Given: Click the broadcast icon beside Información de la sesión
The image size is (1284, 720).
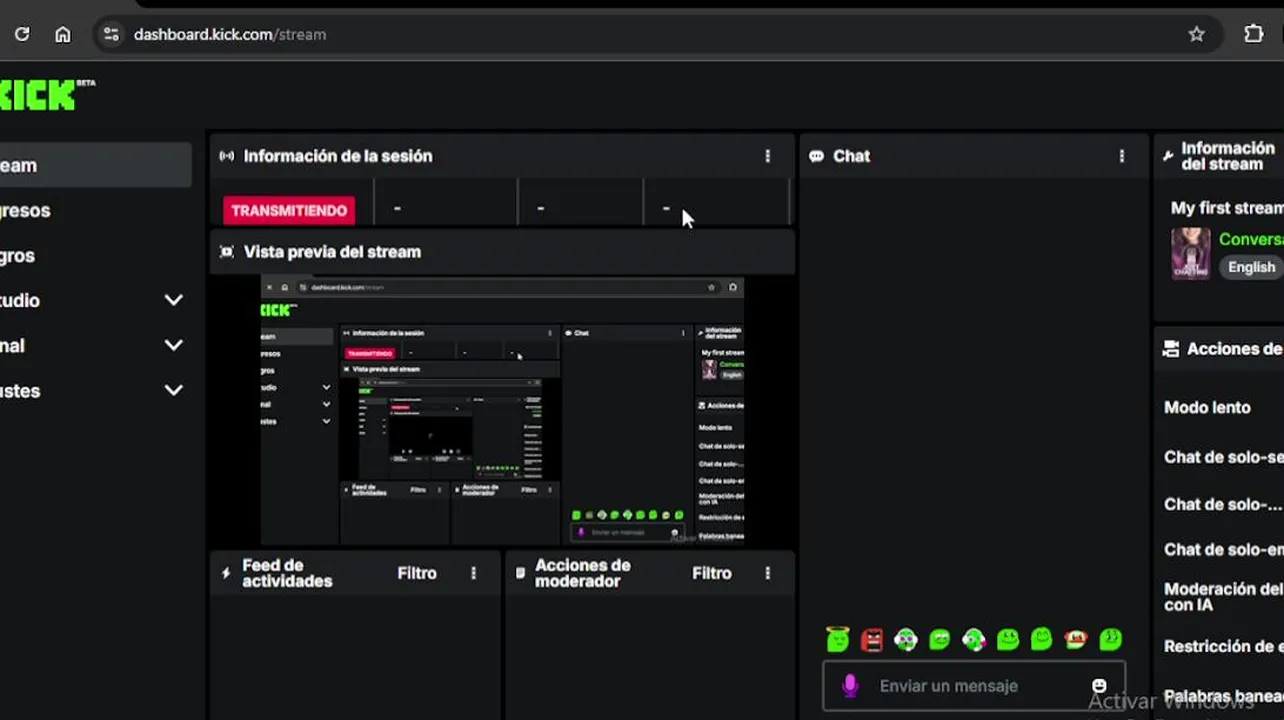Looking at the screenshot, I should click(227, 156).
